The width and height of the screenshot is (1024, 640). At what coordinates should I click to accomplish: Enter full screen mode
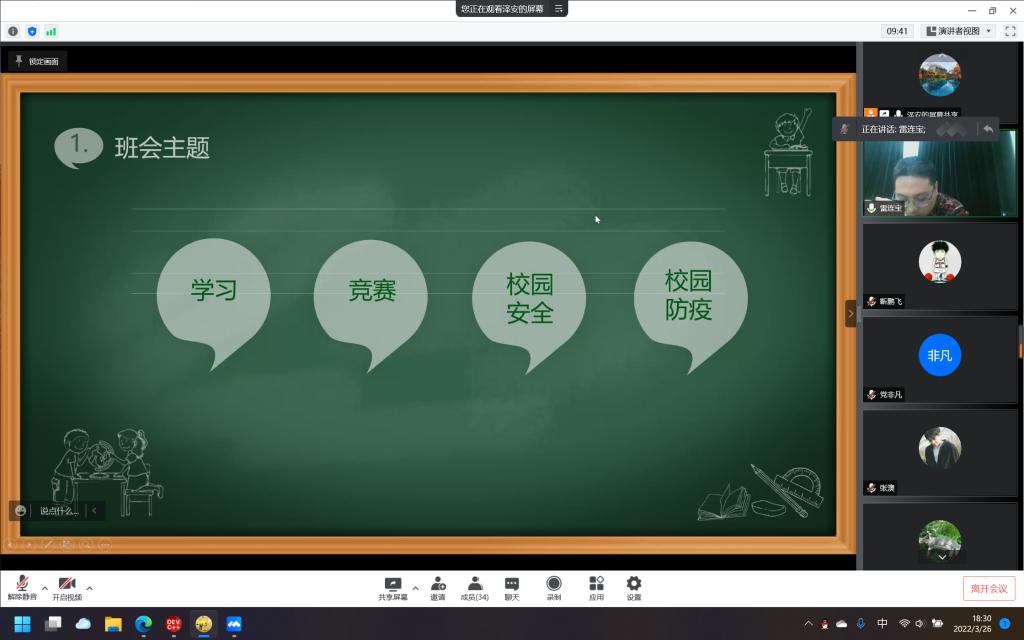point(1009,31)
